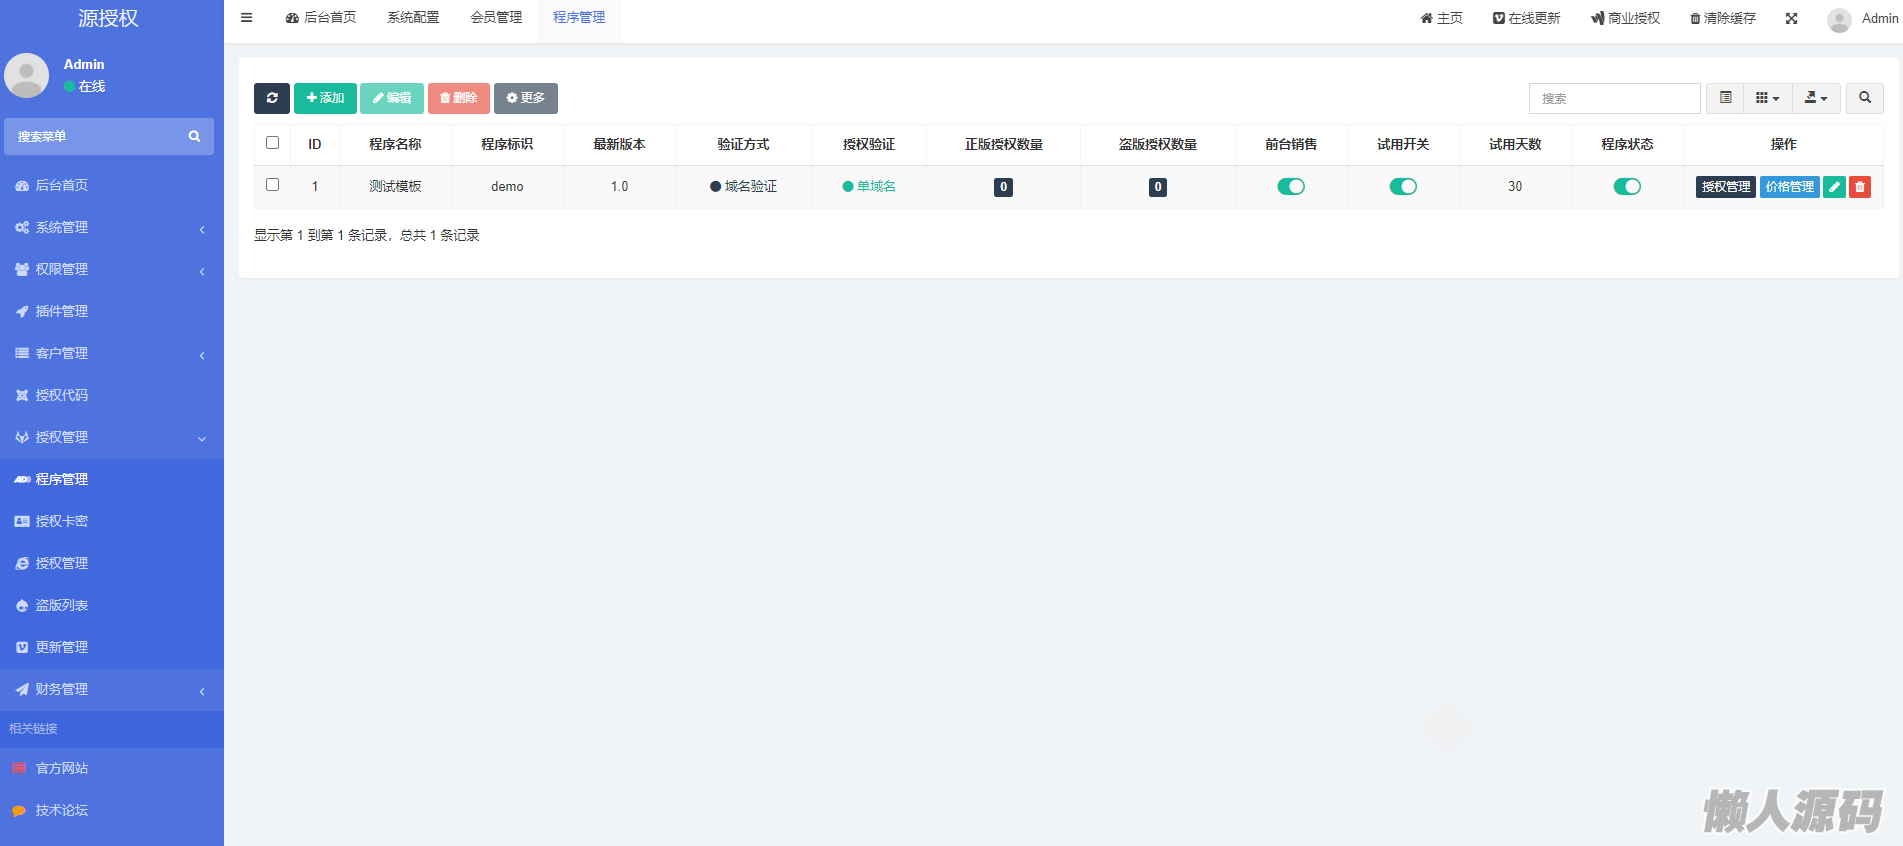Click the fullscreen expand icon in header

click(1791, 18)
